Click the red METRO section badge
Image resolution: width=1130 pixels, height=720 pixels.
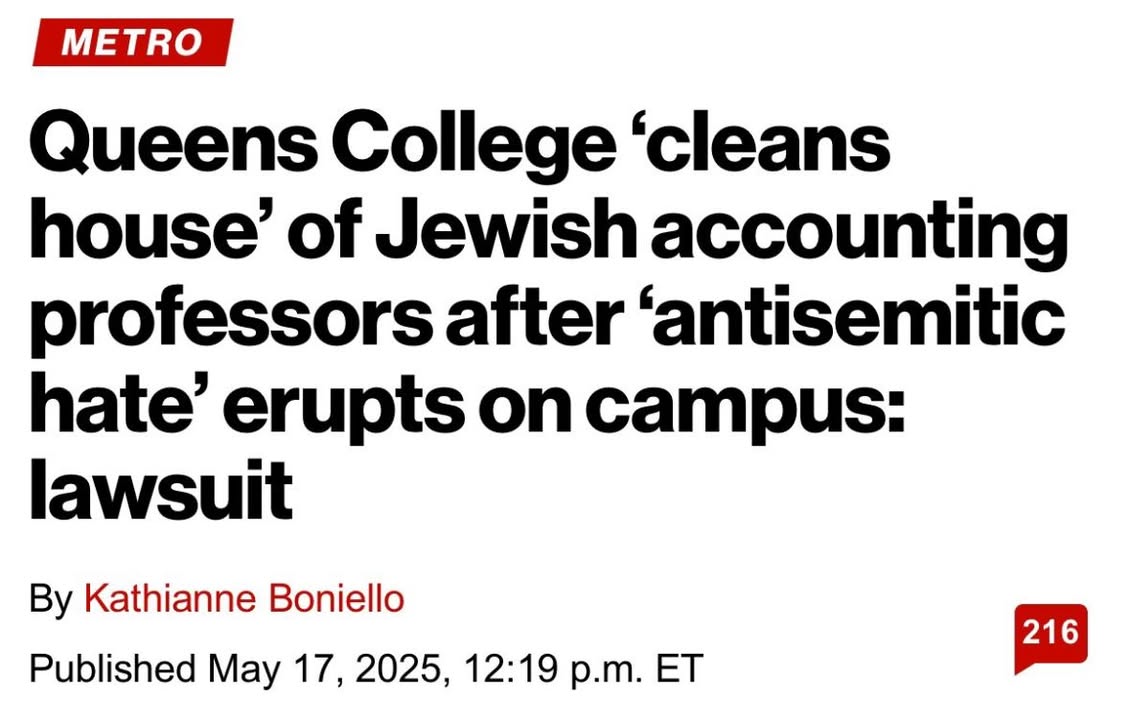click(x=133, y=42)
